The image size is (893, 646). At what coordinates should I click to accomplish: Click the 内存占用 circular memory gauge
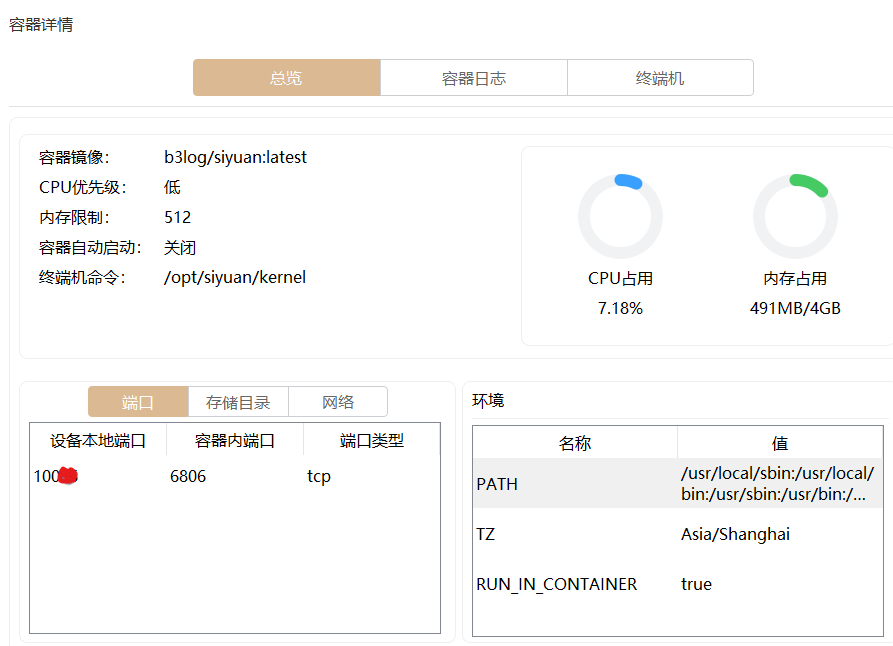(x=795, y=216)
